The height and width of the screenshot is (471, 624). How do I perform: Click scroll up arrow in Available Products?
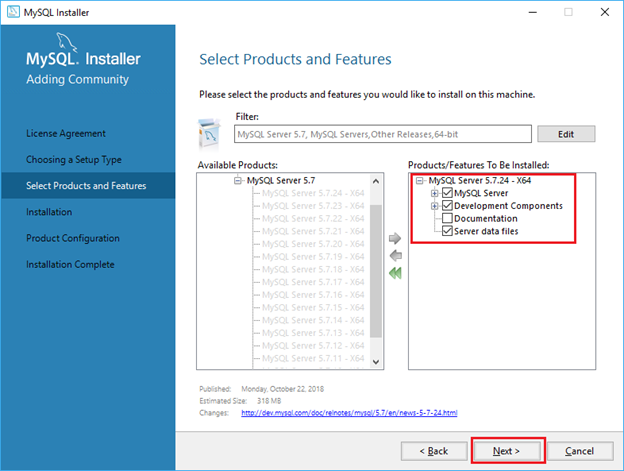[x=376, y=181]
